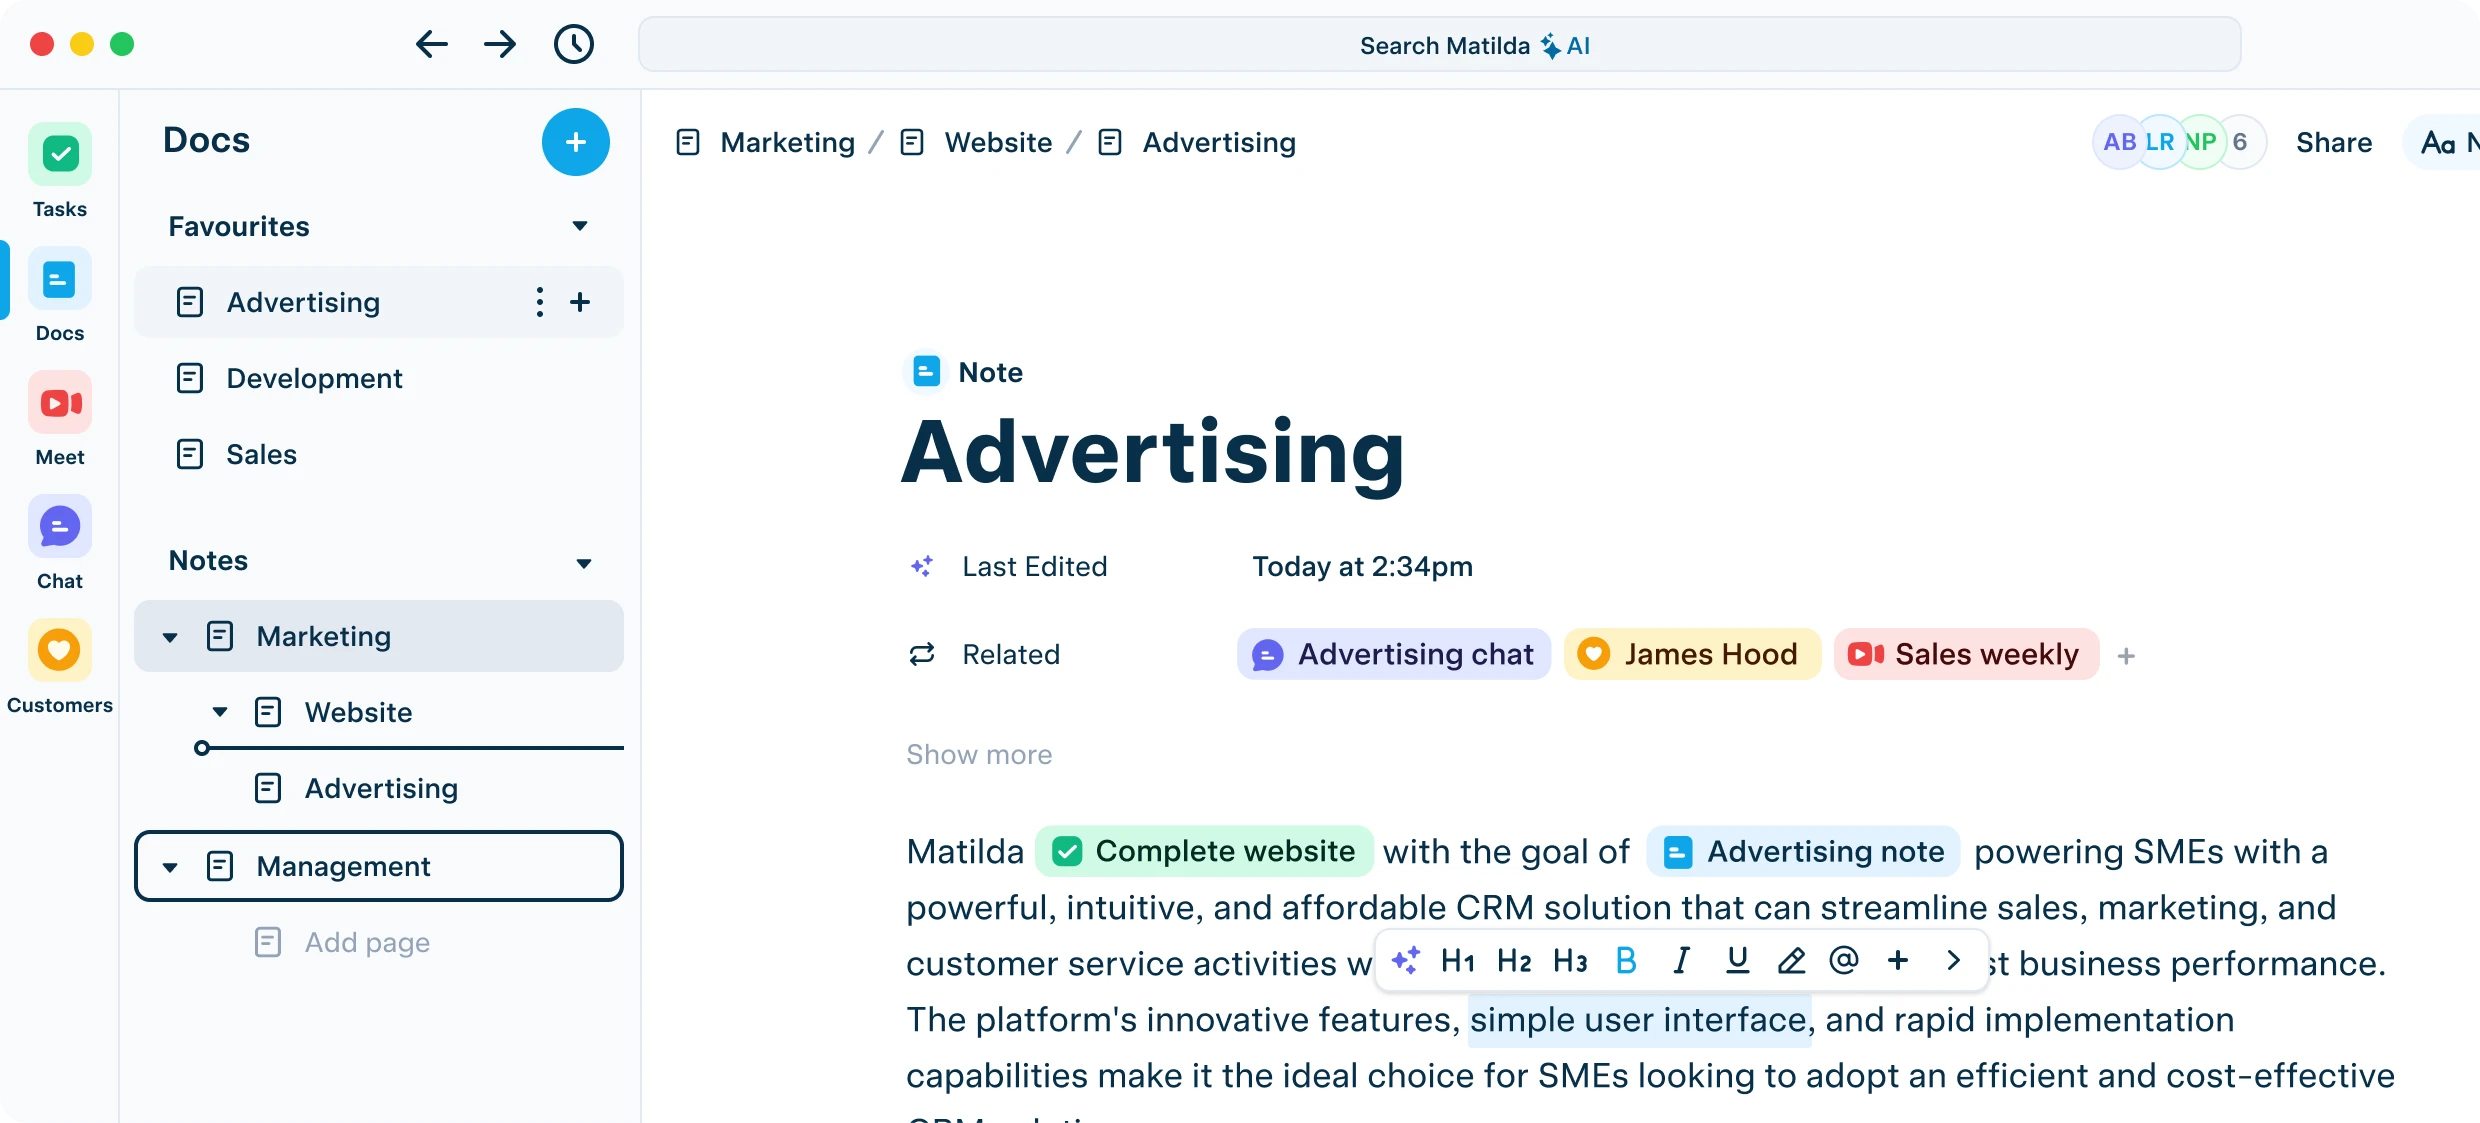Go back with the left arrow
This screenshot has height=1123, width=2480.
click(431, 44)
